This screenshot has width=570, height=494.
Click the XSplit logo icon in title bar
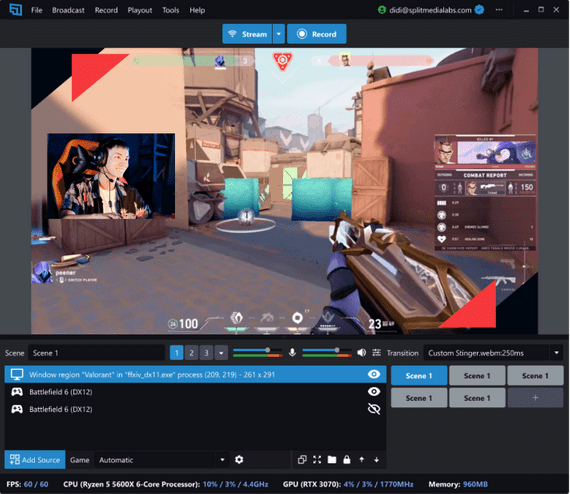15,10
